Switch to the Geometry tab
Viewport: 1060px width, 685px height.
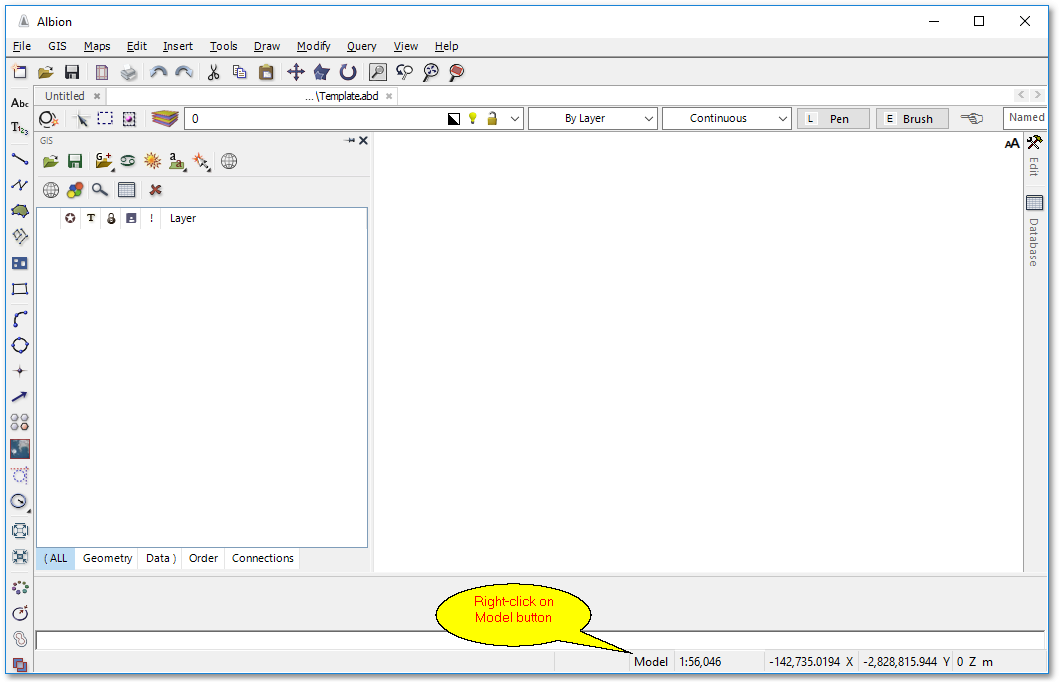click(107, 558)
